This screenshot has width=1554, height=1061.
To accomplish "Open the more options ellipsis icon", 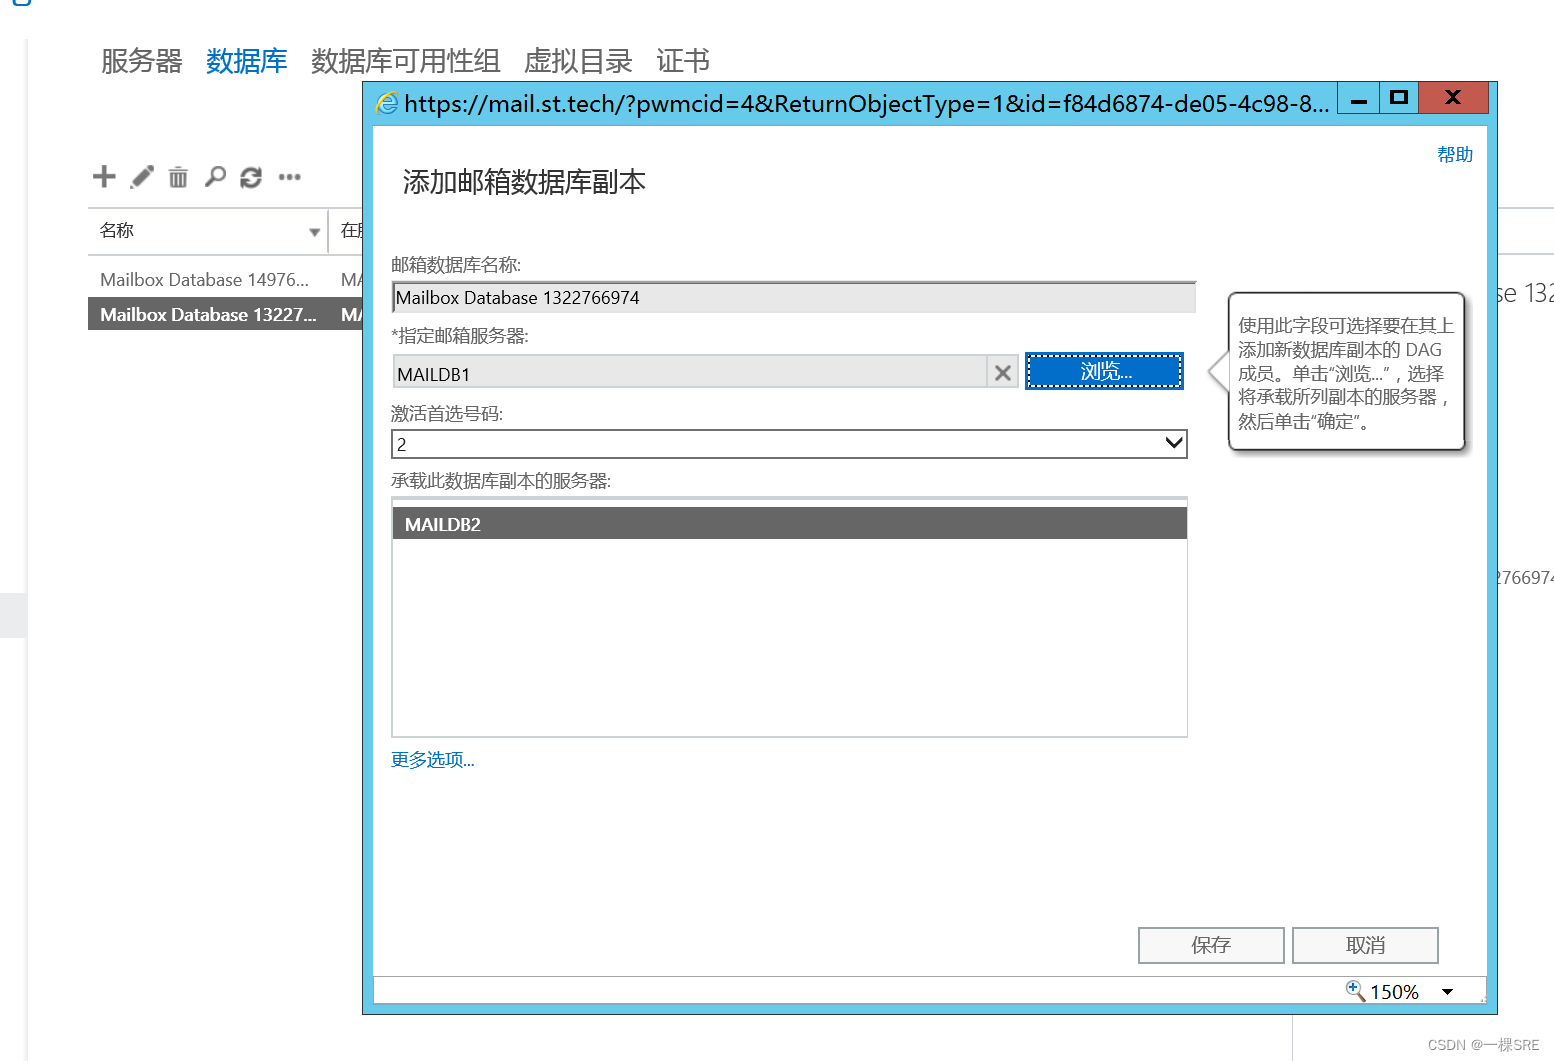I will 290,177.
